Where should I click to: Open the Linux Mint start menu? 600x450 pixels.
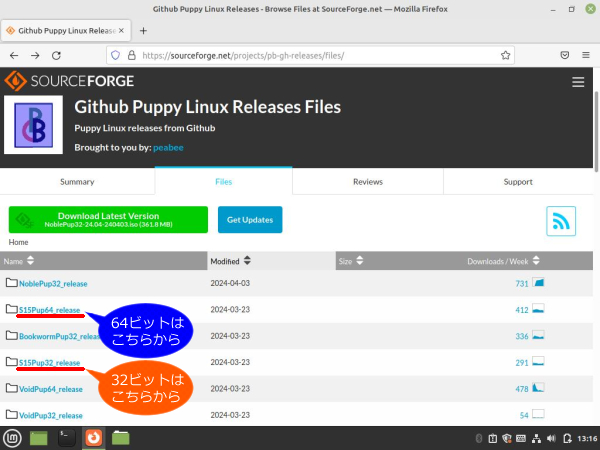tap(13, 438)
